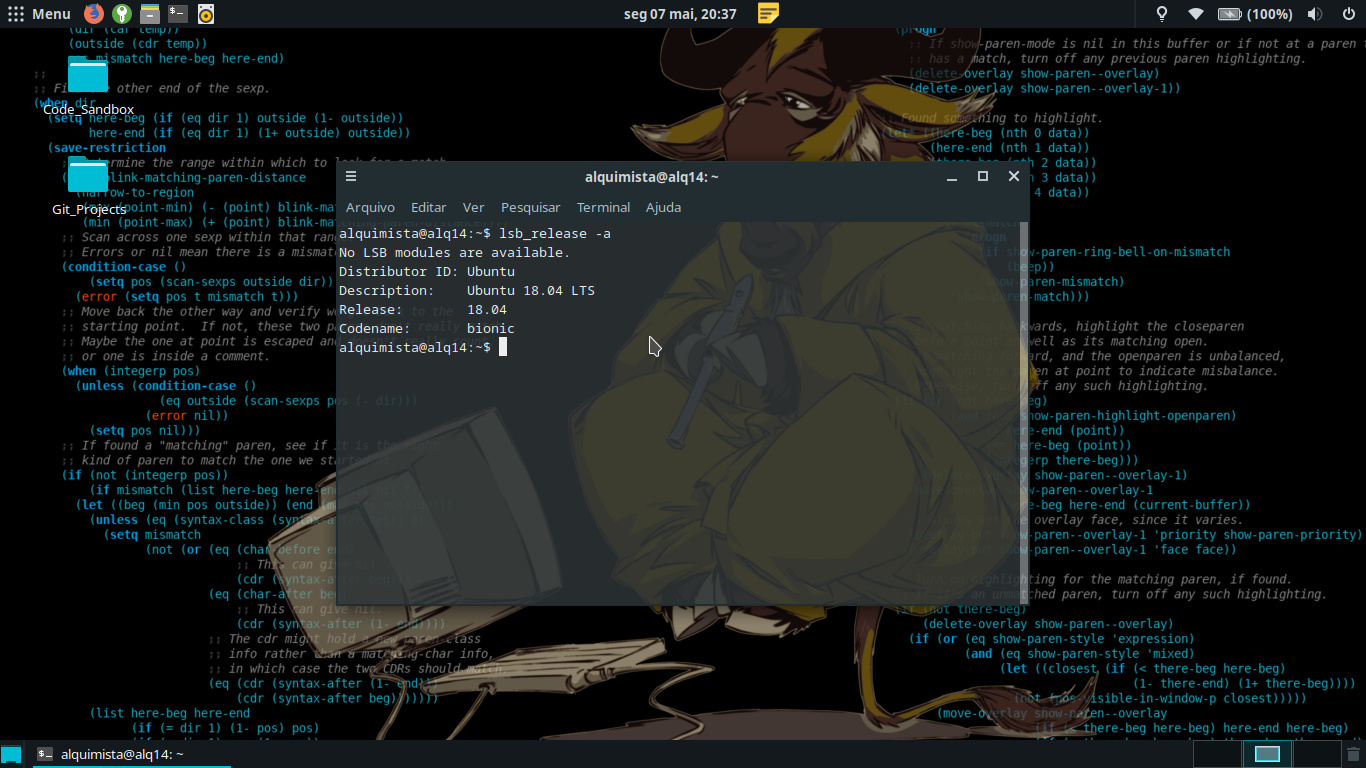Open the terminal window's hamburger menu
Image resolution: width=1366 pixels, height=768 pixels.
pyautogui.click(x=351, y=176)
